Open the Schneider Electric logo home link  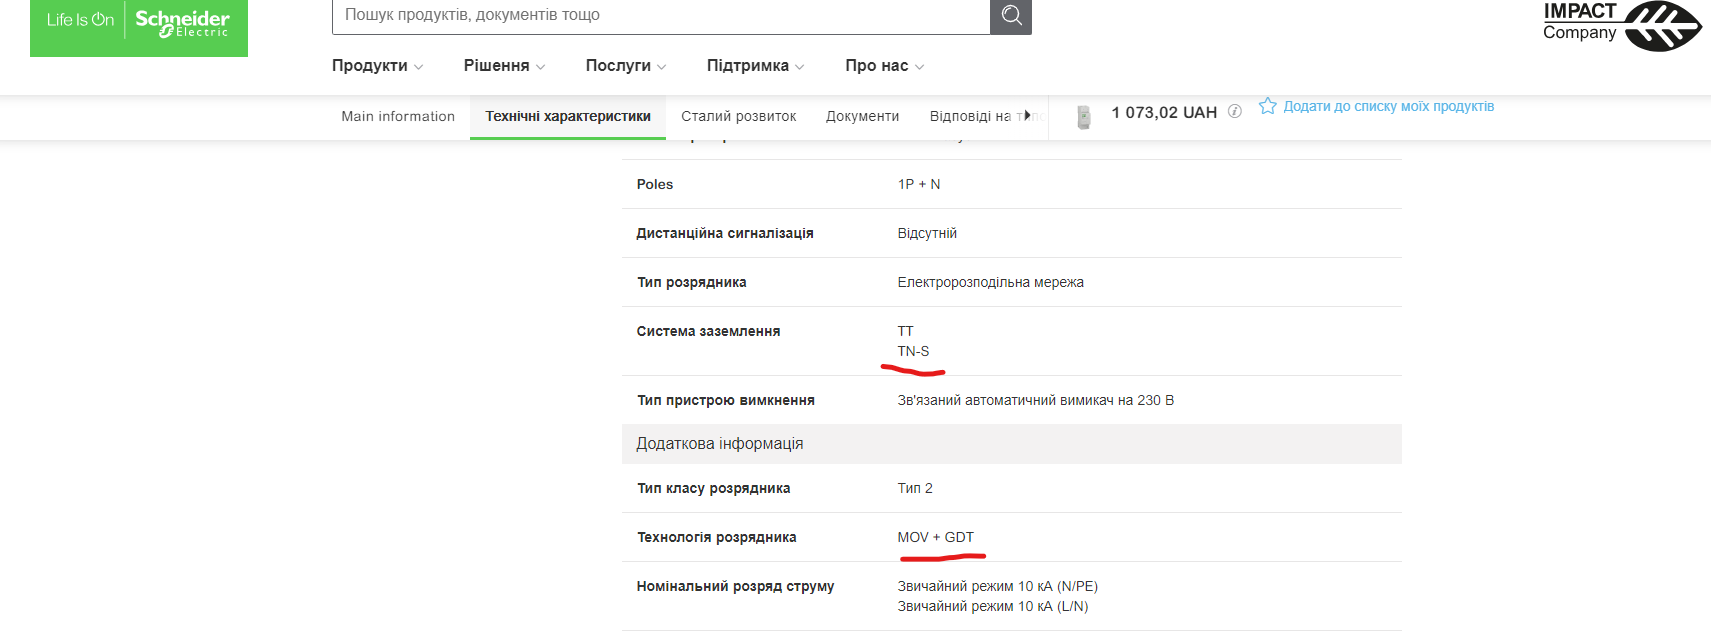tap(139, 27)
